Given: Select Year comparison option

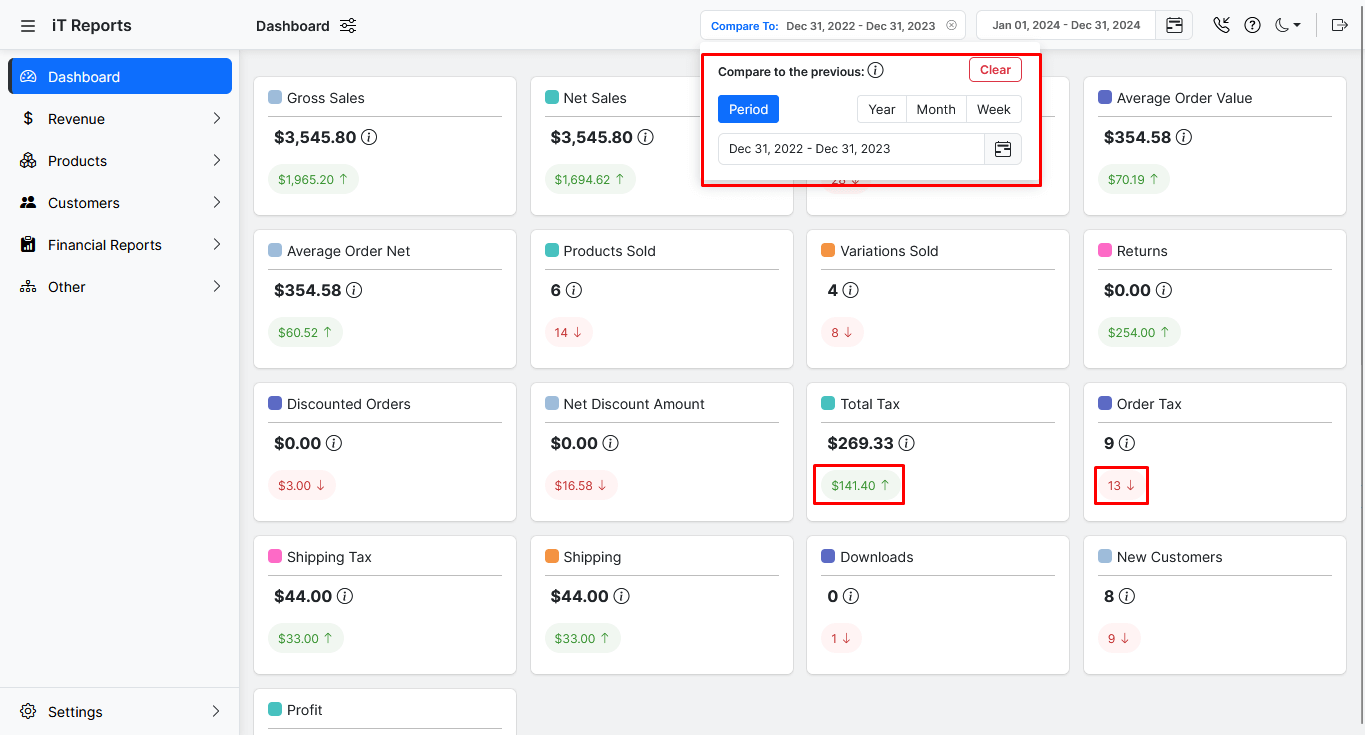Looking at the screenshot, I should (x=881, y=109).
